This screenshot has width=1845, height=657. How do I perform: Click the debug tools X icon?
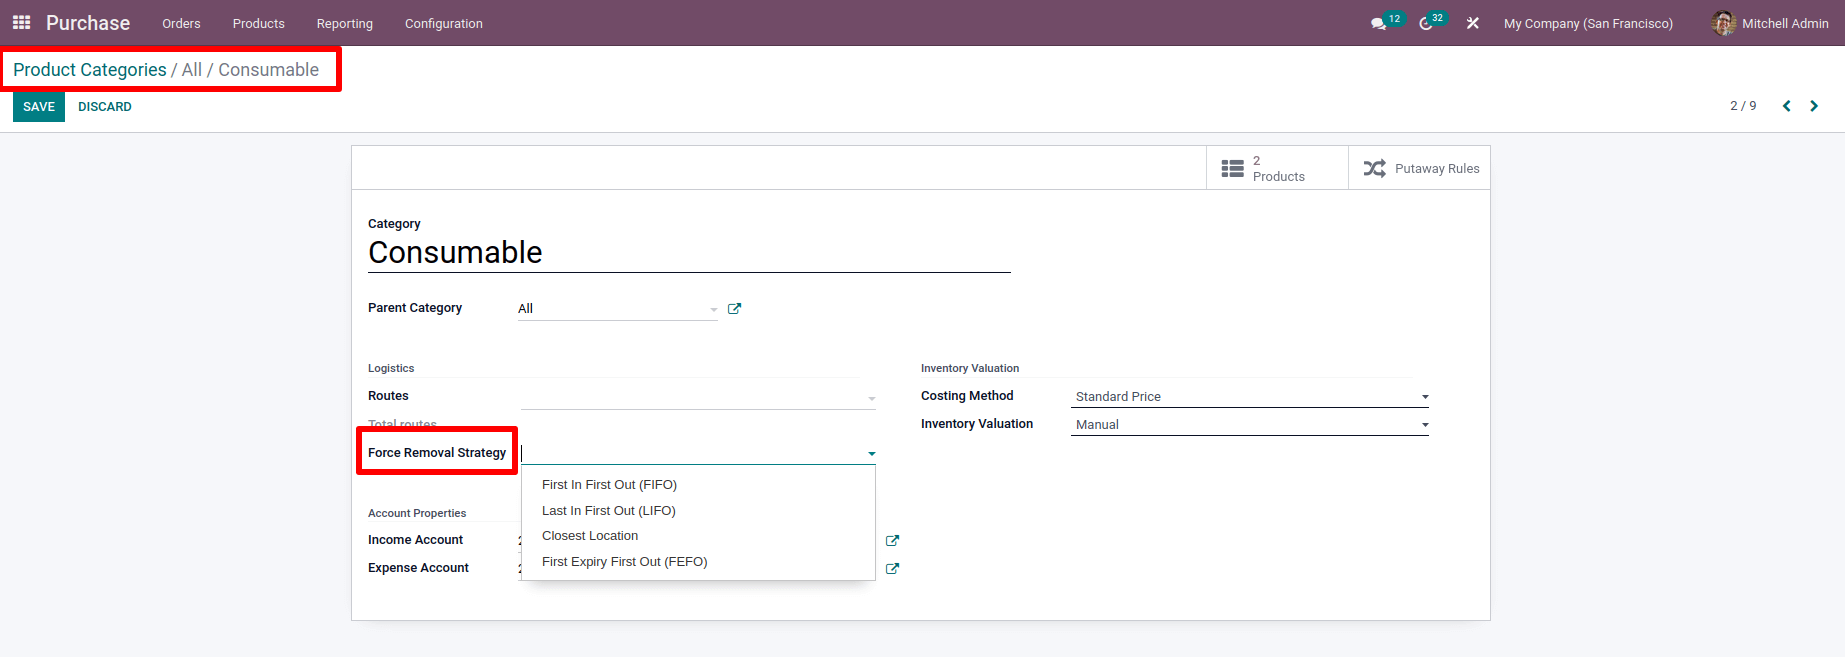tap(1473, 23)
